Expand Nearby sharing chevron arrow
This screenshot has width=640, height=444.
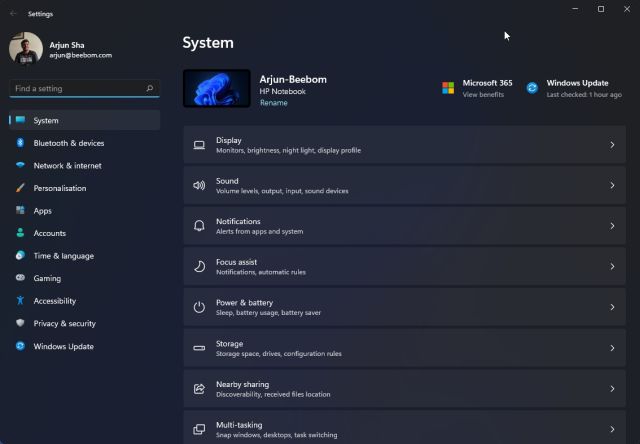[612, 388]
